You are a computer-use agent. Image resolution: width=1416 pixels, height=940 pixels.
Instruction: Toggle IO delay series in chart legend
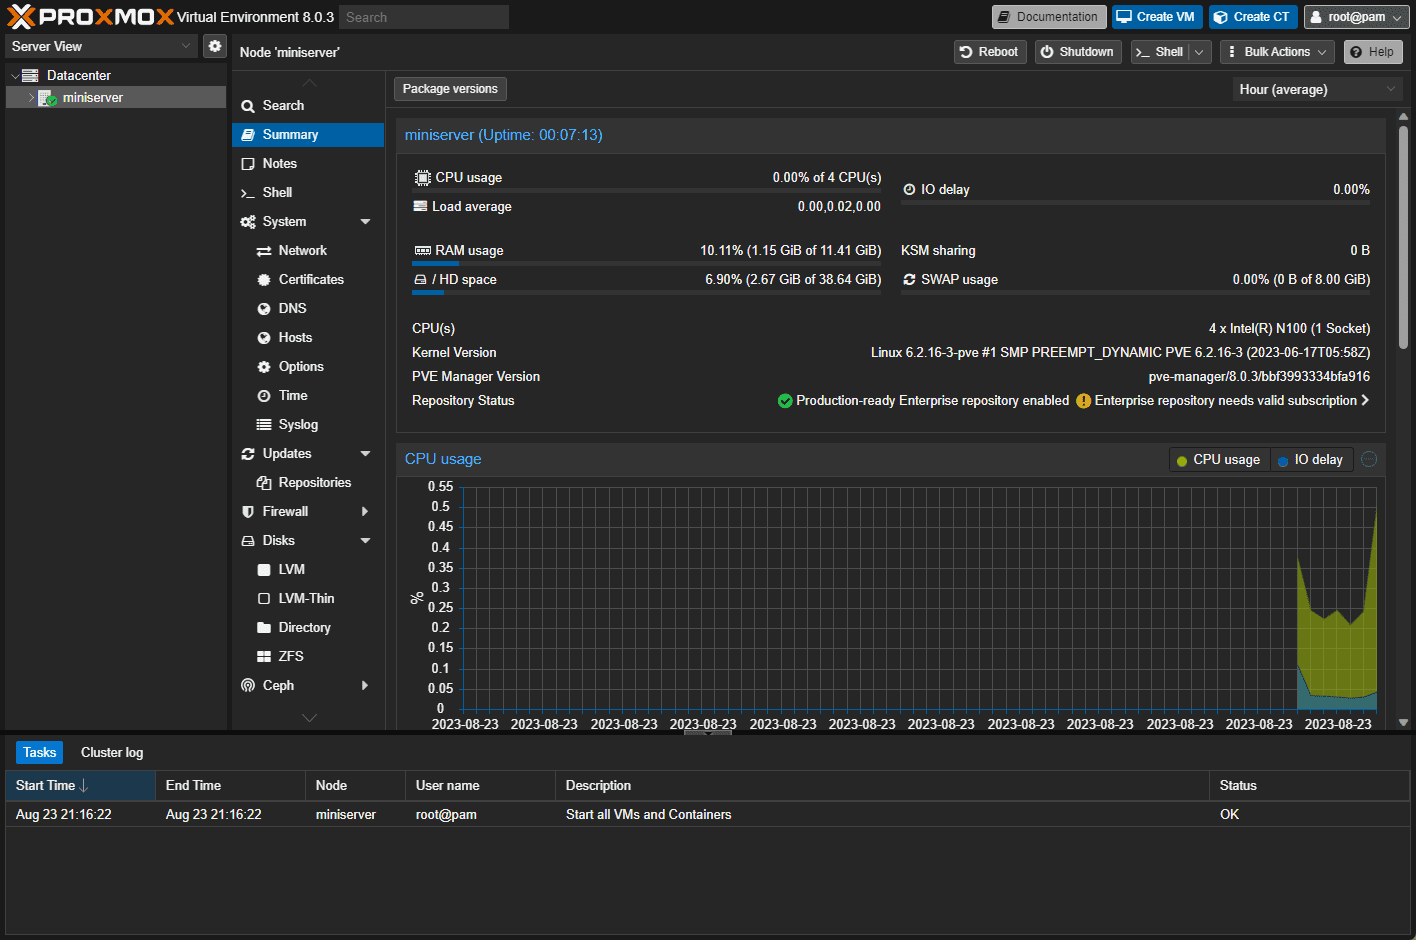(x=1311, y=460)
